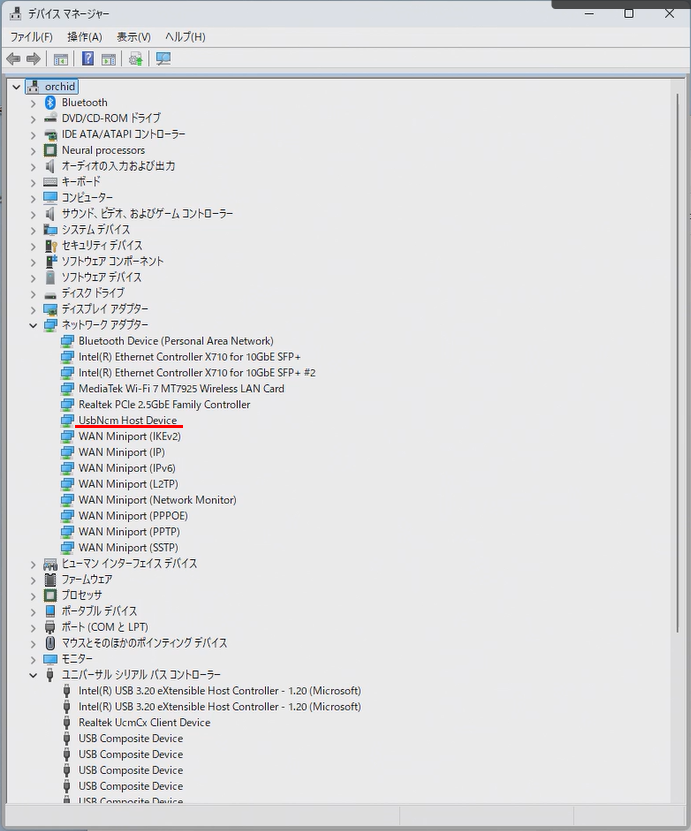Click the back arrow toolbar icon

pyautogui.click(x=13, y=59)
